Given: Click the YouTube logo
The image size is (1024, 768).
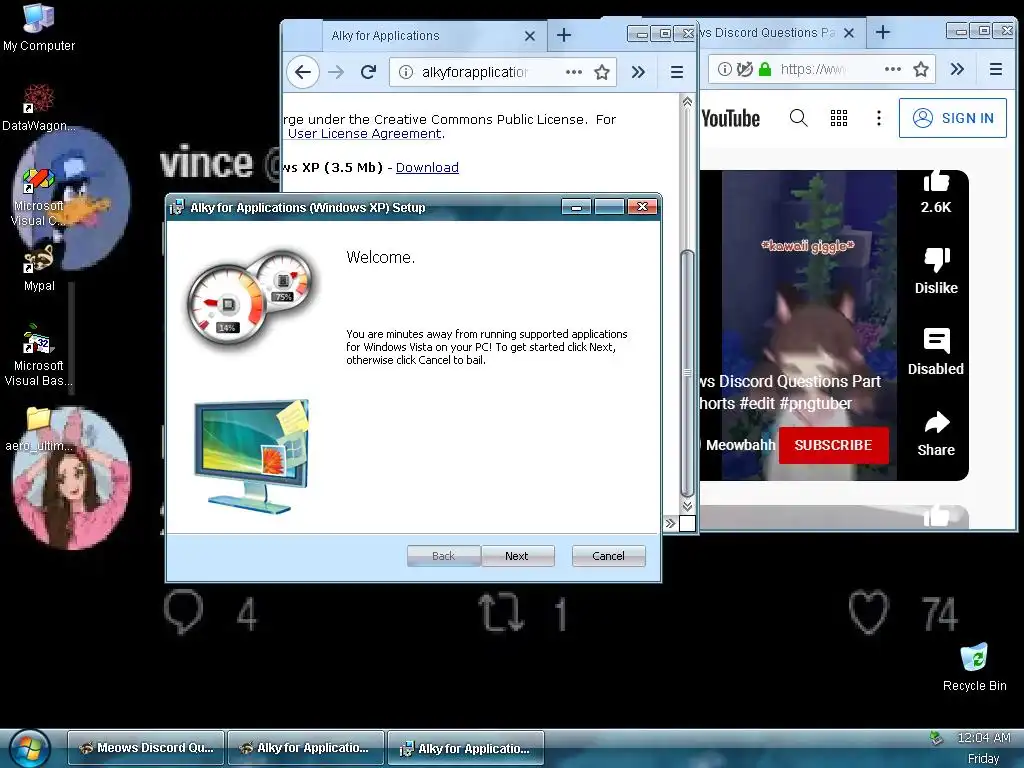Looking at the screenshot, I should click(730, 118).
